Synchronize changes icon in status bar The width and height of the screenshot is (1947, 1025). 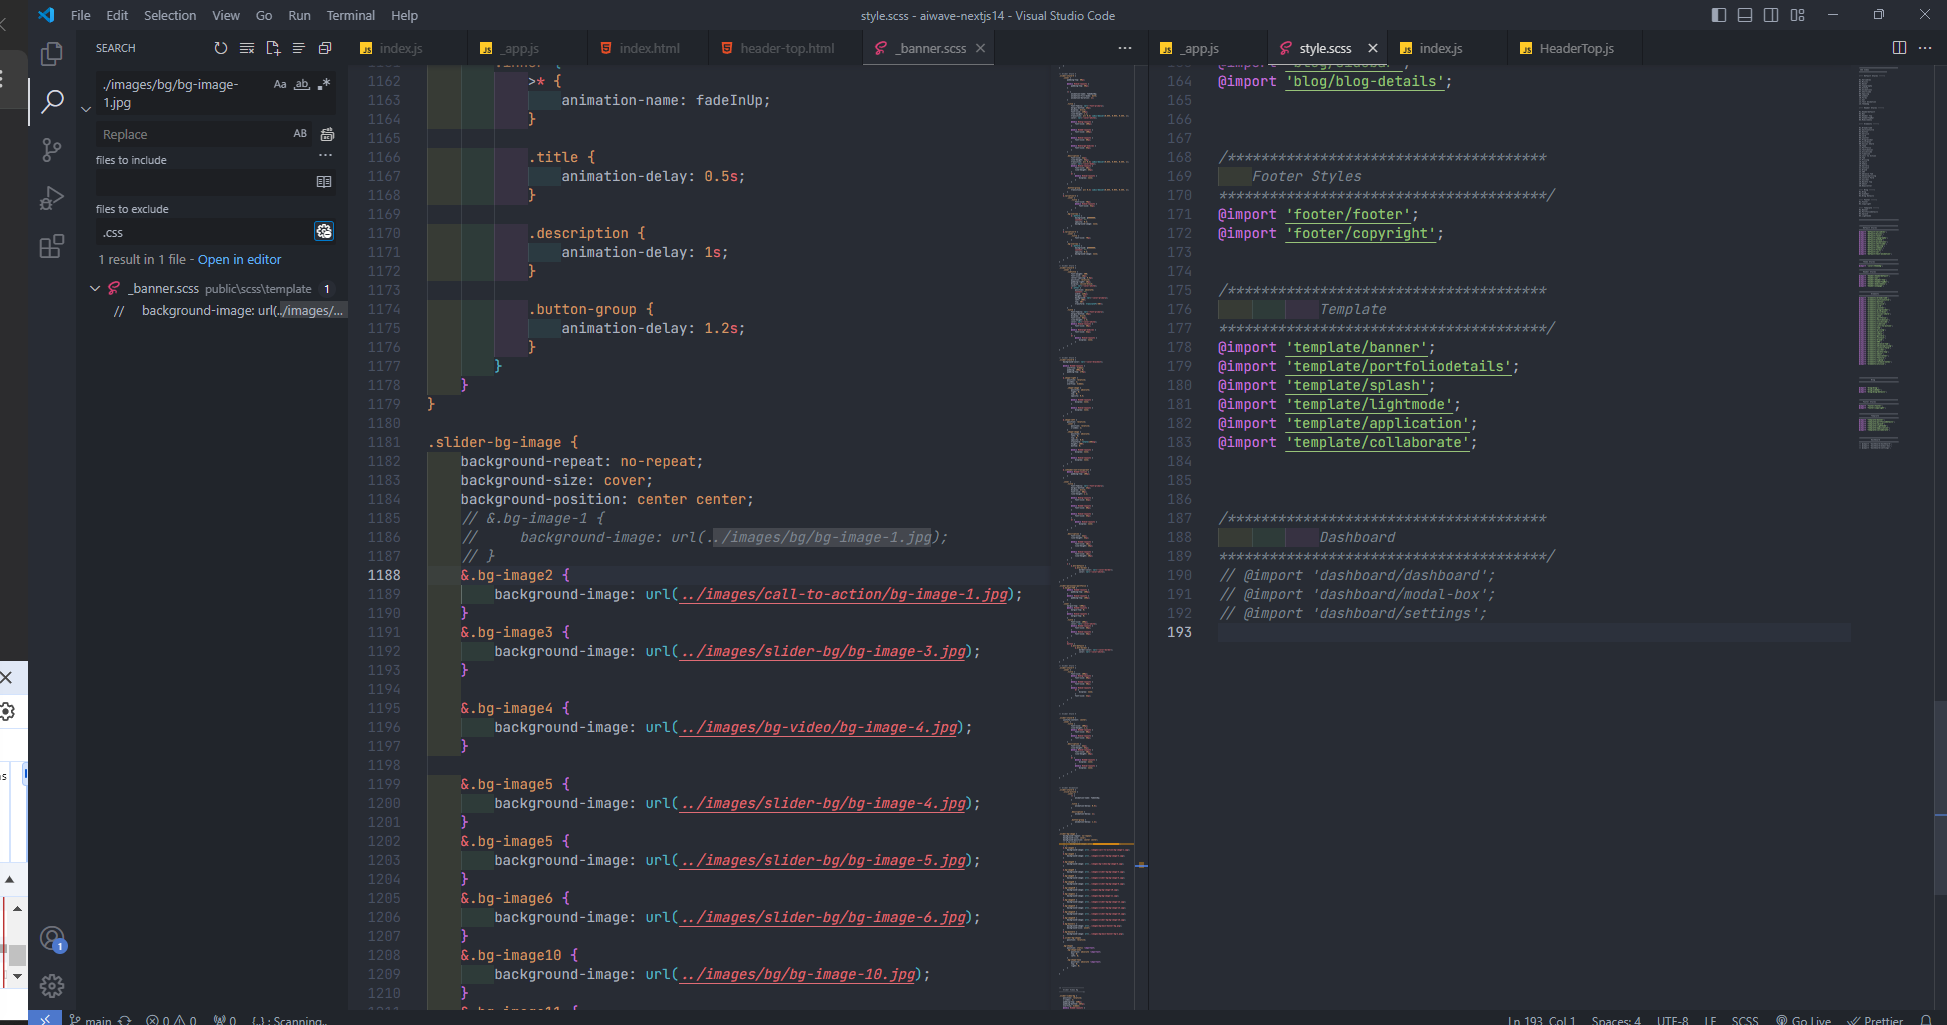point(125,1020)
